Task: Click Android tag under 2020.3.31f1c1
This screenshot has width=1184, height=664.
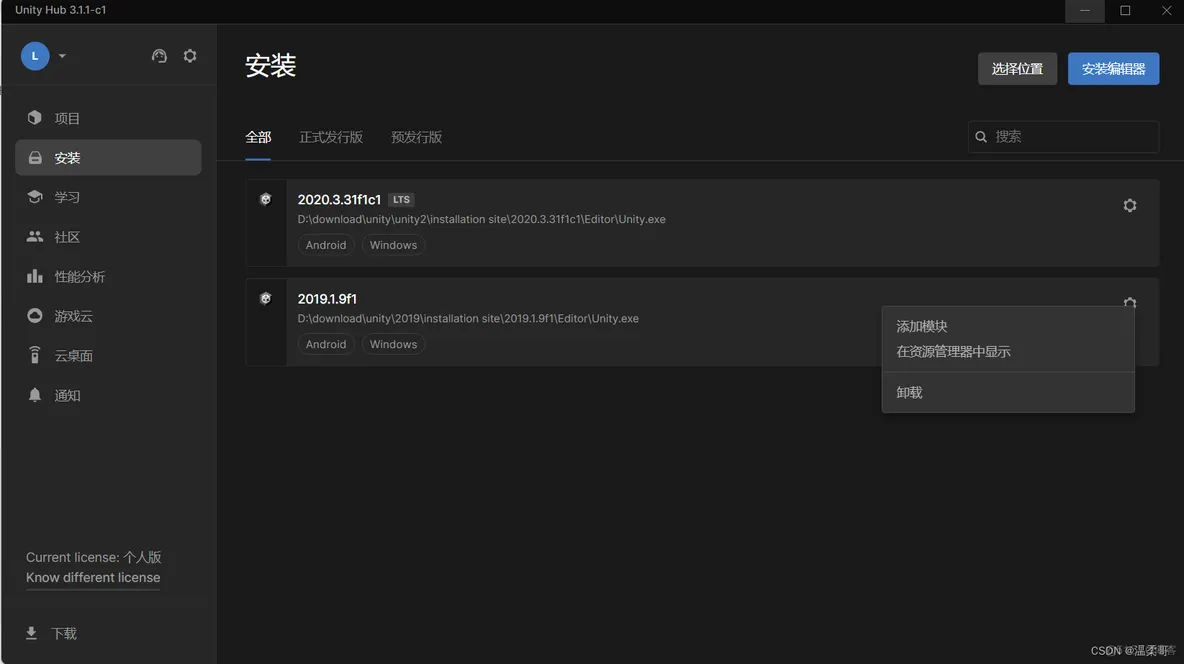Action: tap(325, 245)
